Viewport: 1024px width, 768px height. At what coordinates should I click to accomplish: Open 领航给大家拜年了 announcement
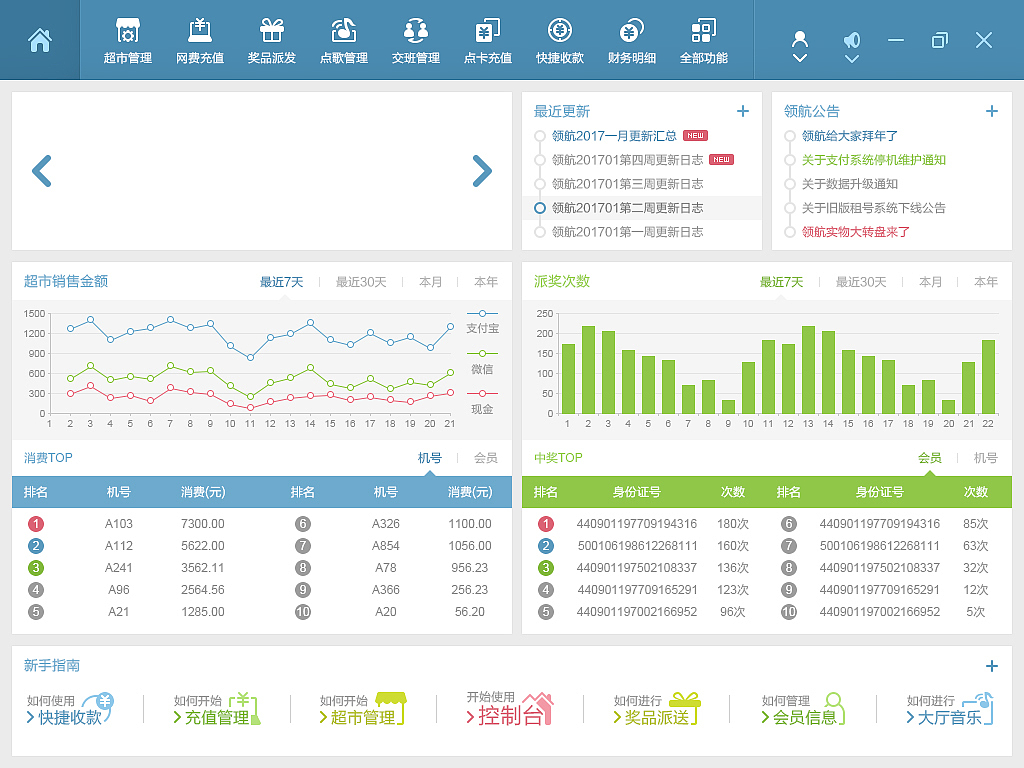click(x=850, y=136)
